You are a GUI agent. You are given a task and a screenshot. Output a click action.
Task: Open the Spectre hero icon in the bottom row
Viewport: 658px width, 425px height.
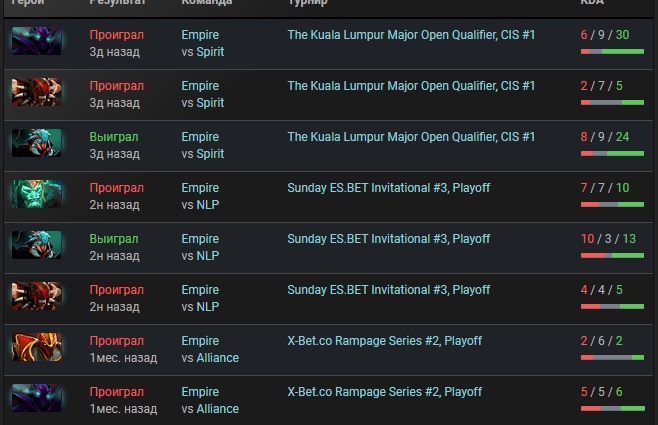[37, 398]
